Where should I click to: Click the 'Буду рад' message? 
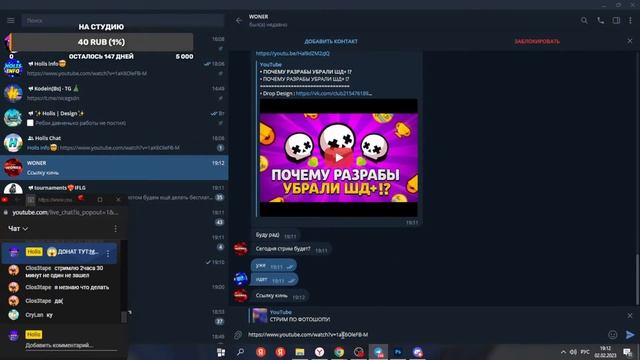point(276,235)
